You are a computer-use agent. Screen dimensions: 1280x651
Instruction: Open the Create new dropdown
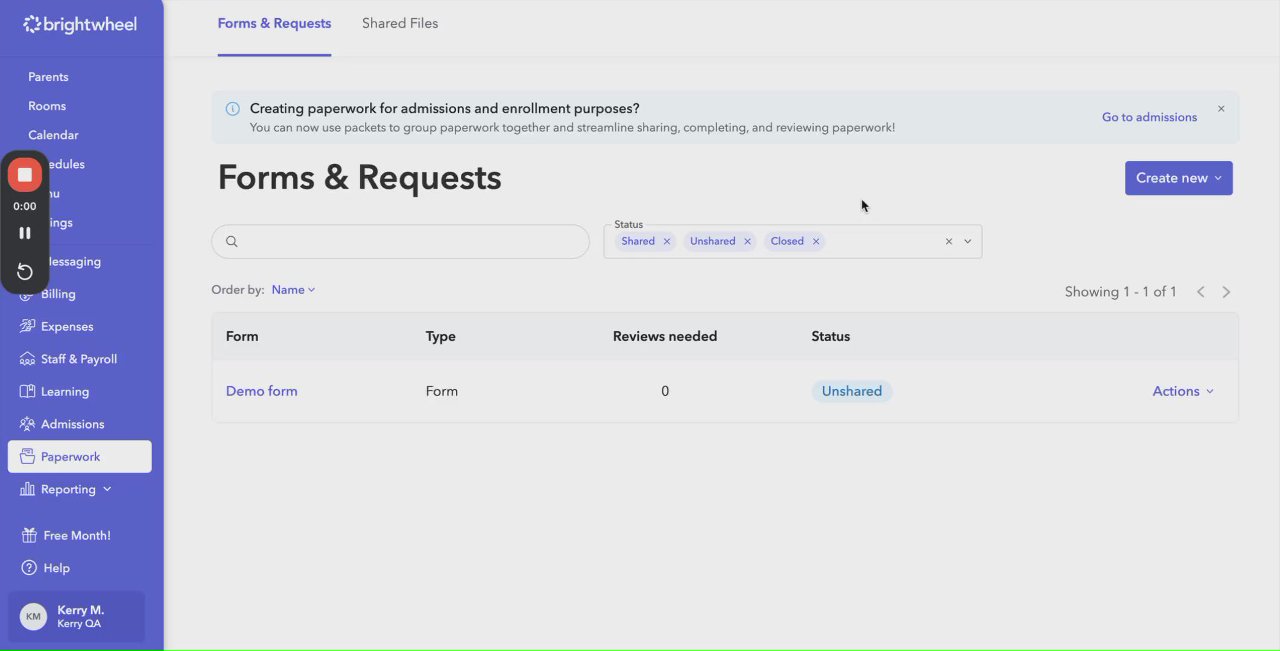click(x=1178, y=178)
